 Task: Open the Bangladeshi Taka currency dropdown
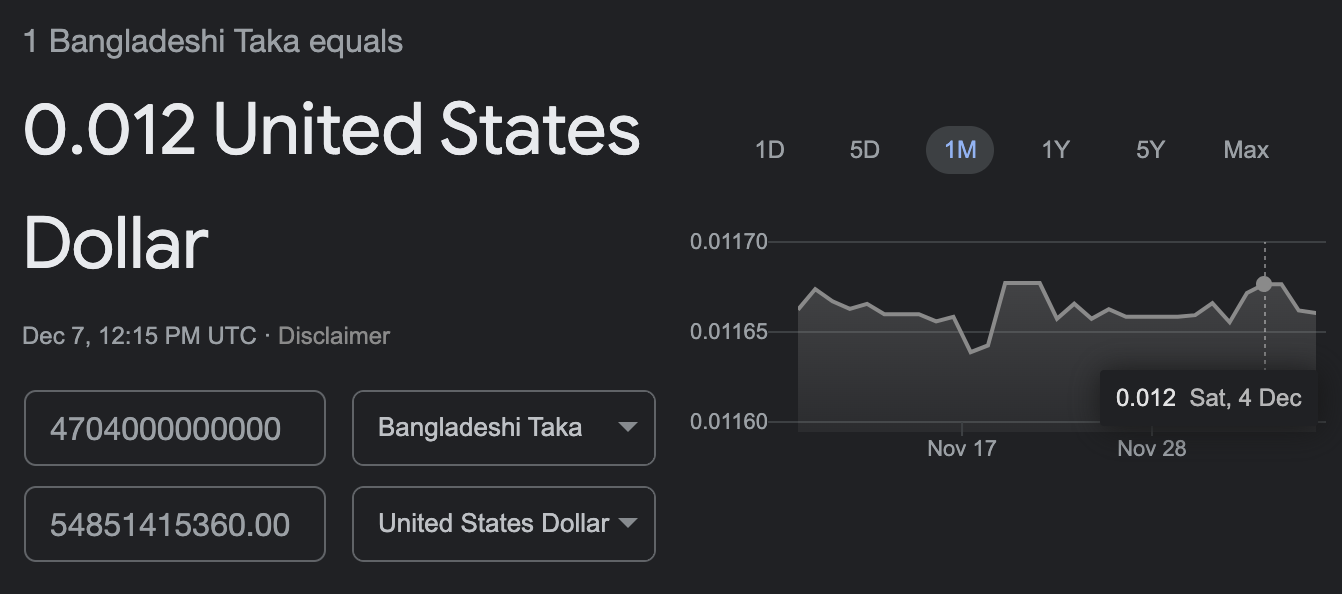[x=504, y=428]
